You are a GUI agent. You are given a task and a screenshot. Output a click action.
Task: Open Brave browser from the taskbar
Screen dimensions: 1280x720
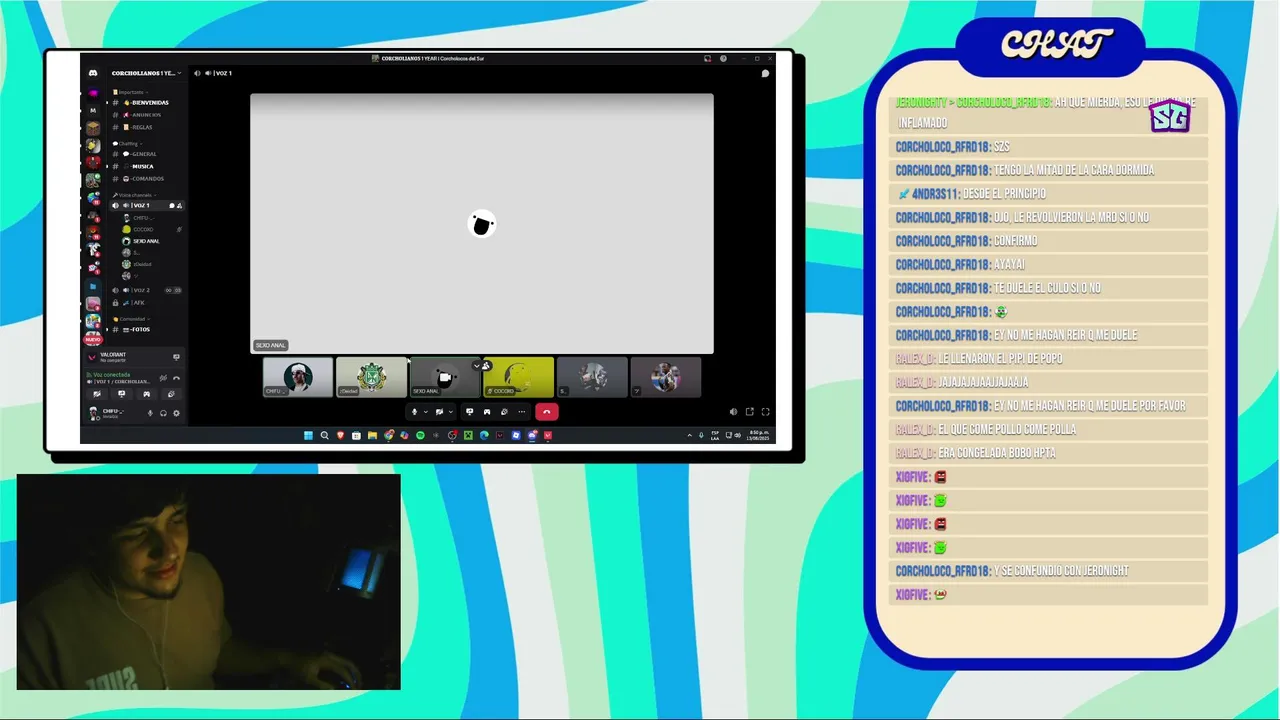click(x=340, y=435)
